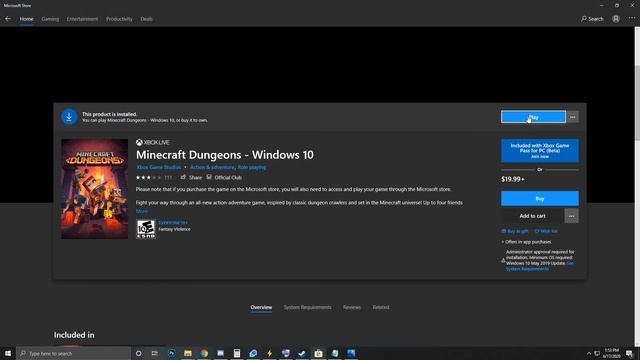Screen dimensions: 640x360
Task: Click the Minecraft Dungeons cover art
Action: point(95,189)
